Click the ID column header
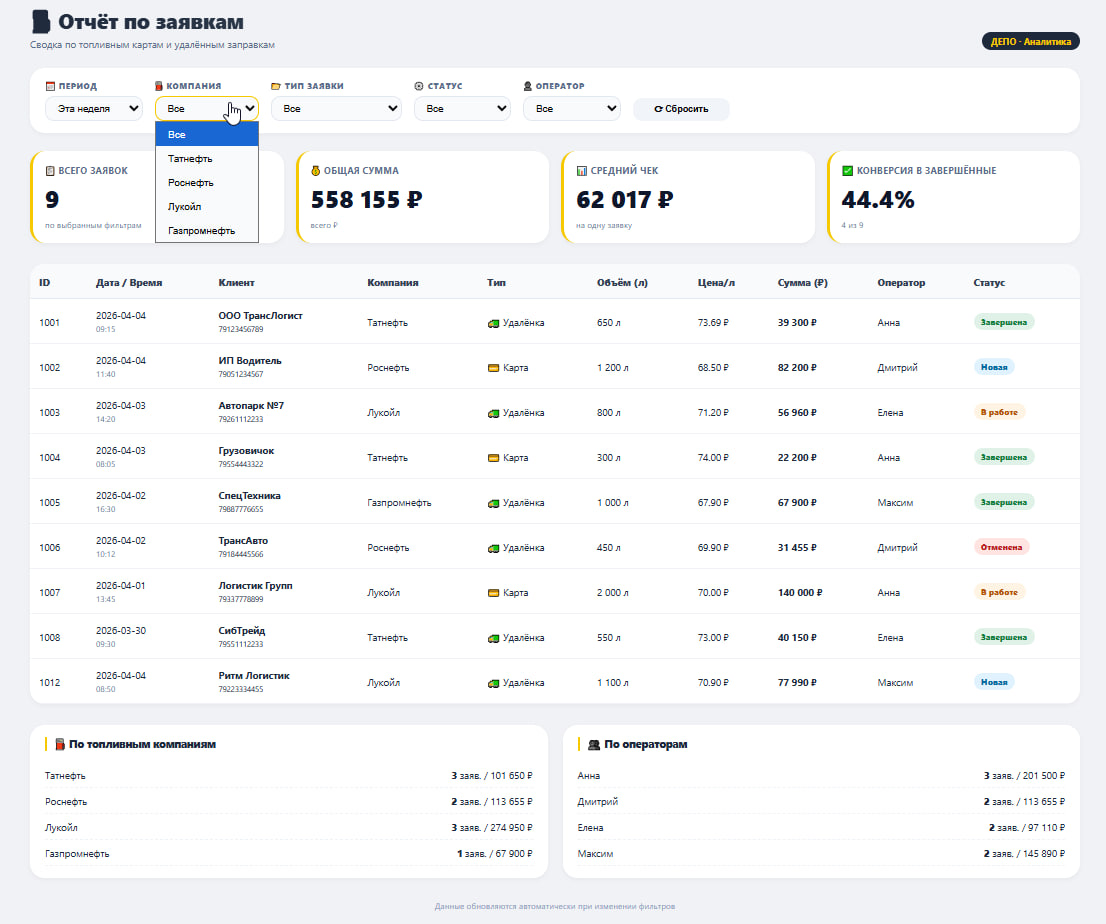The image size is (1106, 924). [x=44, y=283]
